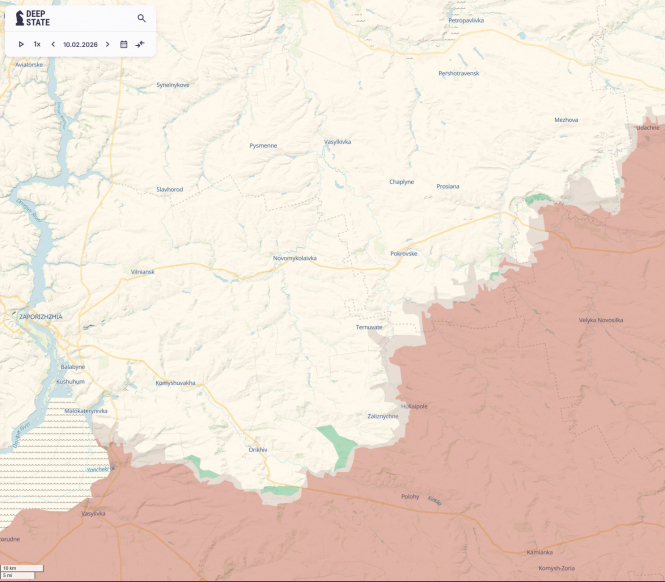Select the Orikhiv label on map
The height and width of the screenshot is (582, 665).
pyautogui.click(x=258, y=450)
